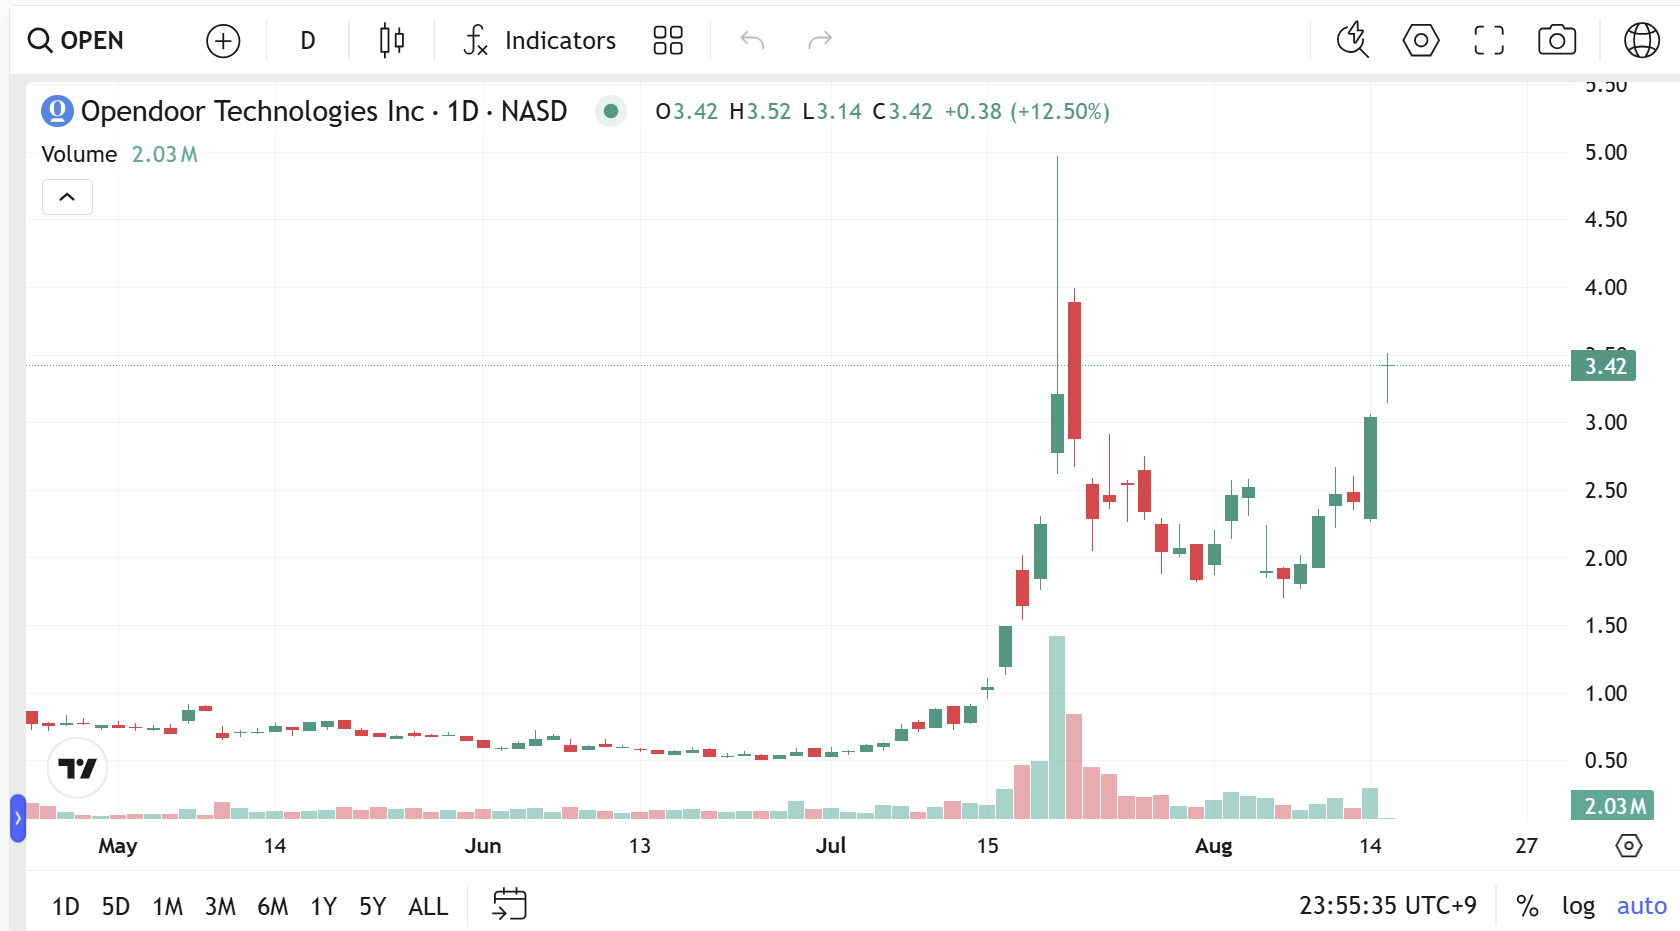Select the 5D date range
The width and height of the screenshot is (1680, 931).
point(116,906)
